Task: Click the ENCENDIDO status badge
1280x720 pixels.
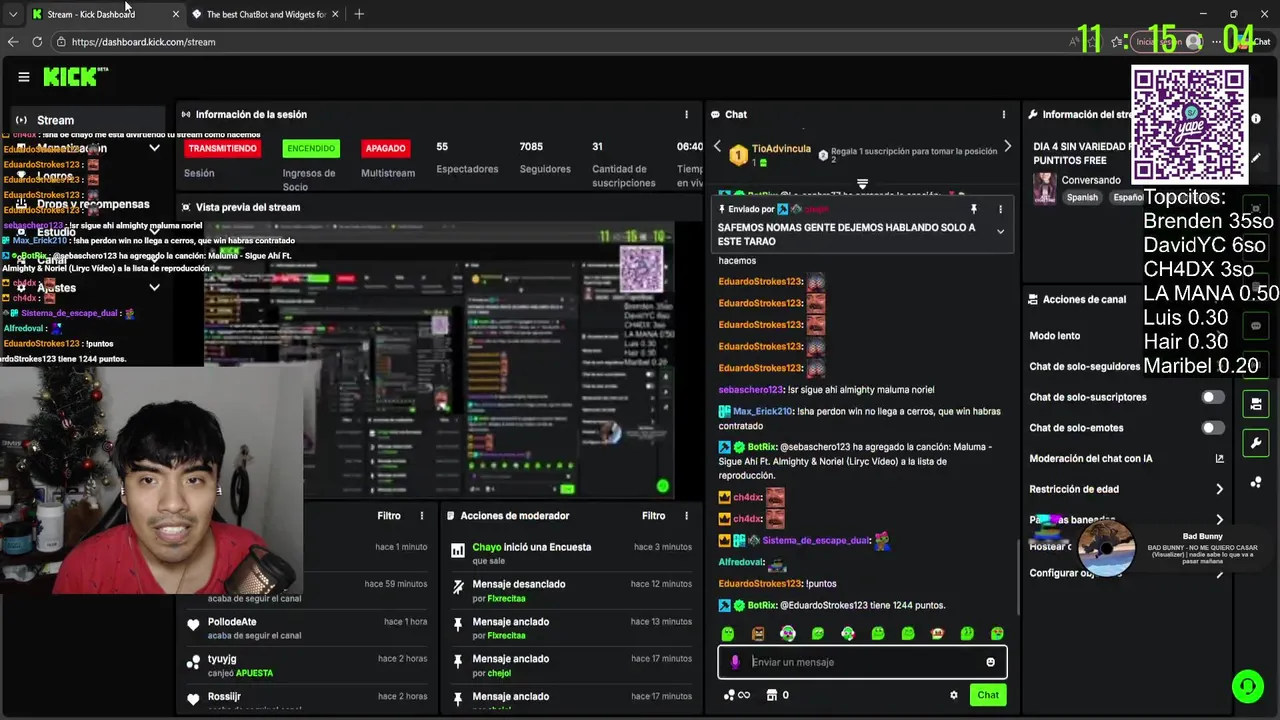Action: (x=311, y=149)
